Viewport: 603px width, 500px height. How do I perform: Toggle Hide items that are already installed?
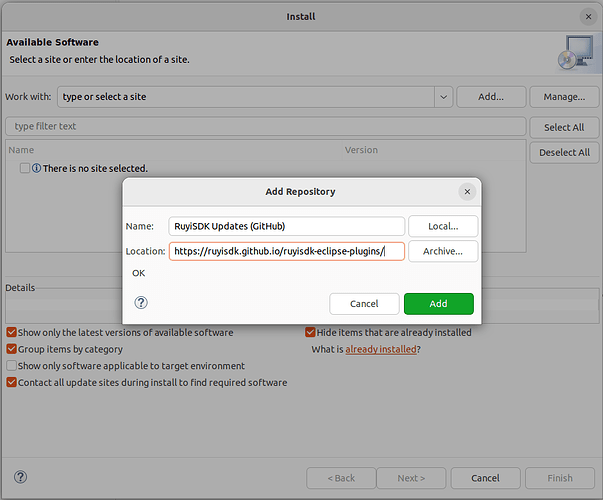(x=310, y=332)
